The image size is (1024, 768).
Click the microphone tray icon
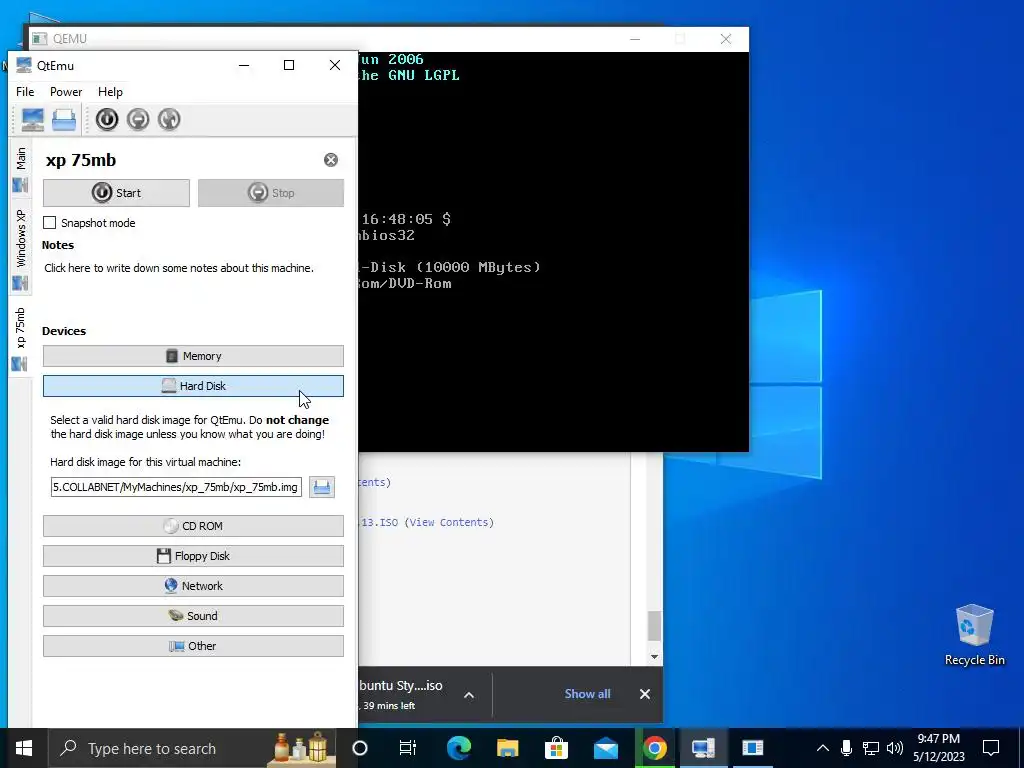(846, 748)
